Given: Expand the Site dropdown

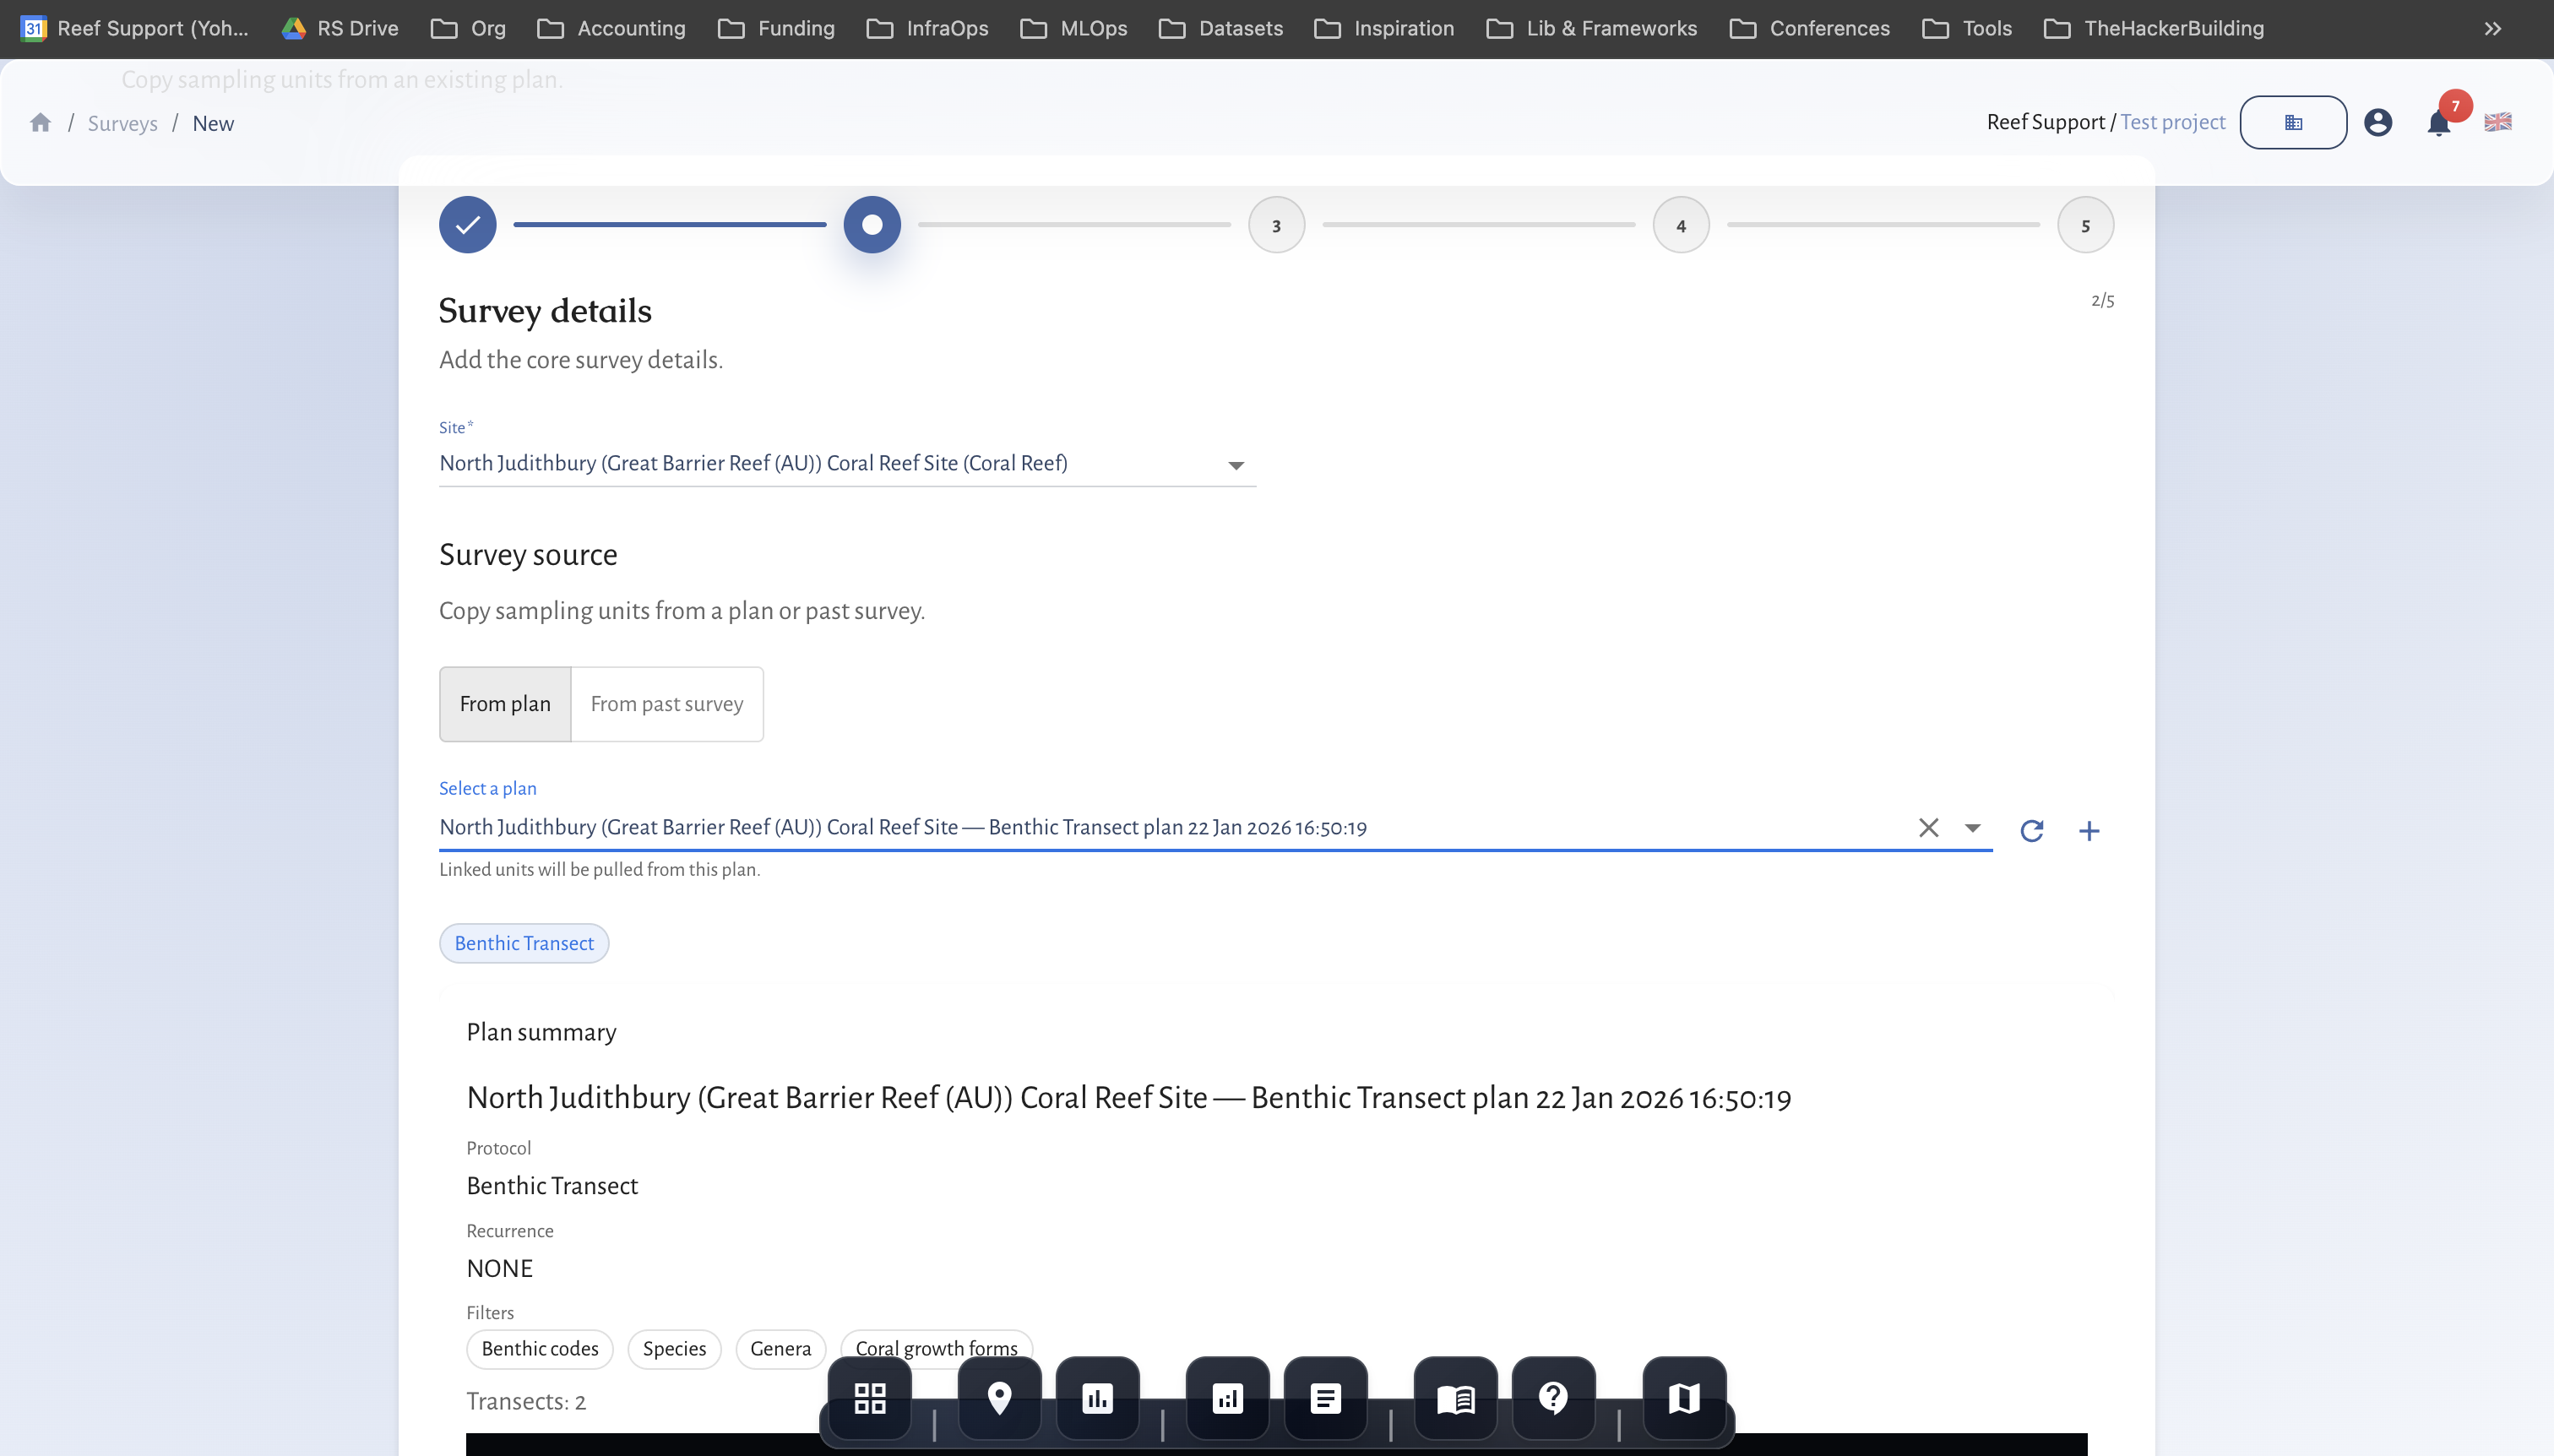Looking at the screenshot, I should tap(1236, 465).
